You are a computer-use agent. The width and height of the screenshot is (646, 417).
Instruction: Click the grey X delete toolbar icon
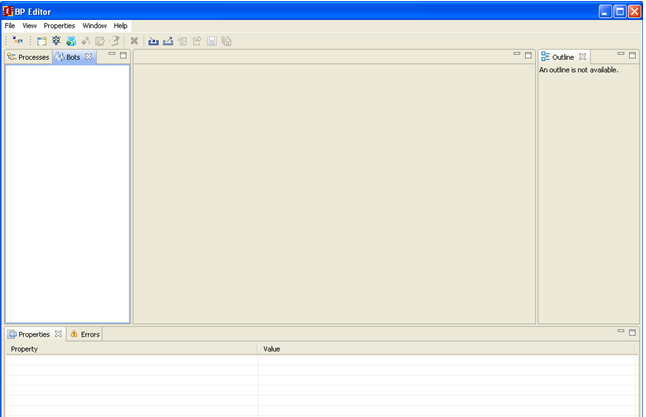134,41
